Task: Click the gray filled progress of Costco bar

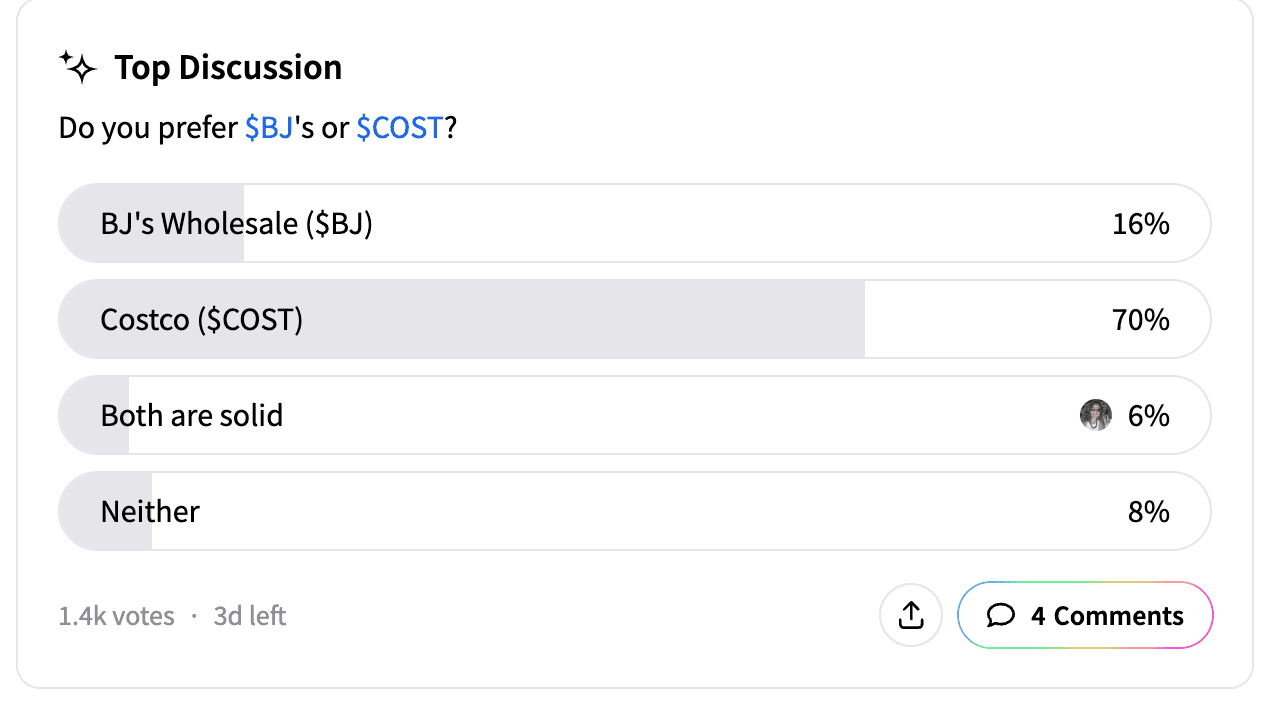Action: coord(462,320)
